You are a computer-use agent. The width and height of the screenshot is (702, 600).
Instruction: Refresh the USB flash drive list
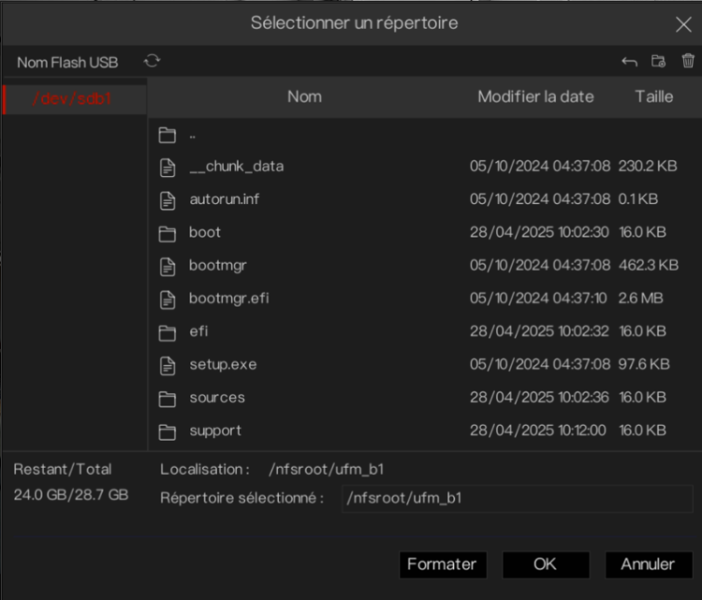[x=152, y=61]
